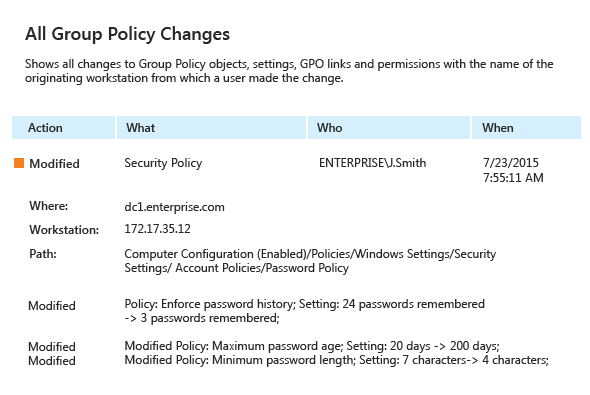The height and width of the screenshot is (395, 590).
Task: Click the Minimum password length policy line
Action: [336, 360]
